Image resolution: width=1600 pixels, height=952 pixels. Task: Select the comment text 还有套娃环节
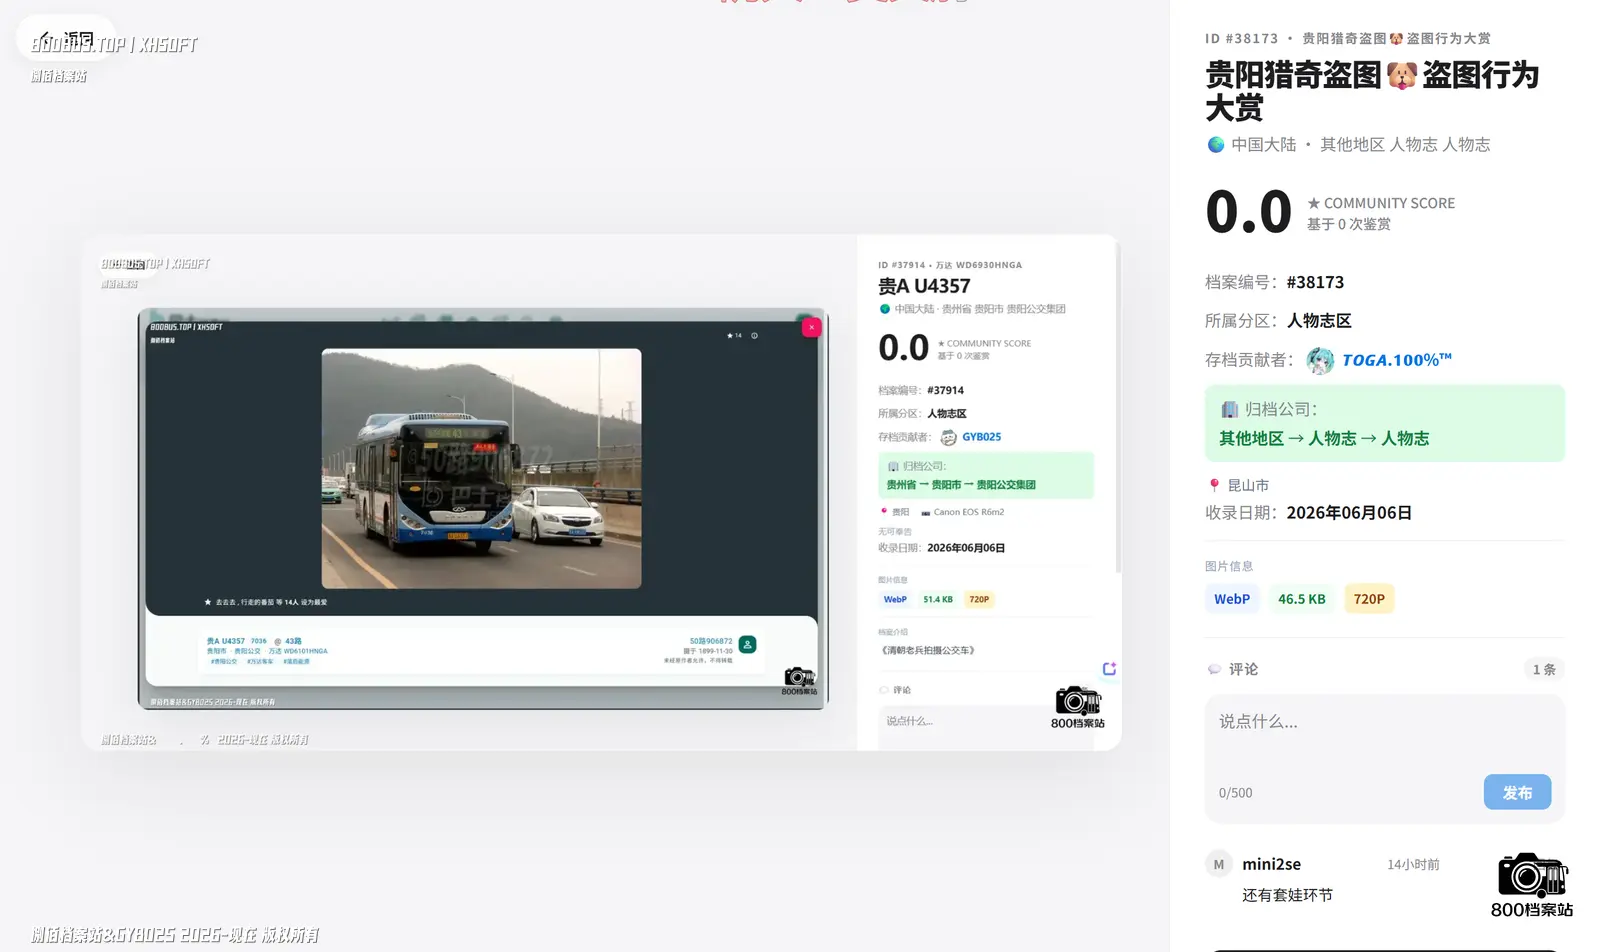pos(1287,895)
